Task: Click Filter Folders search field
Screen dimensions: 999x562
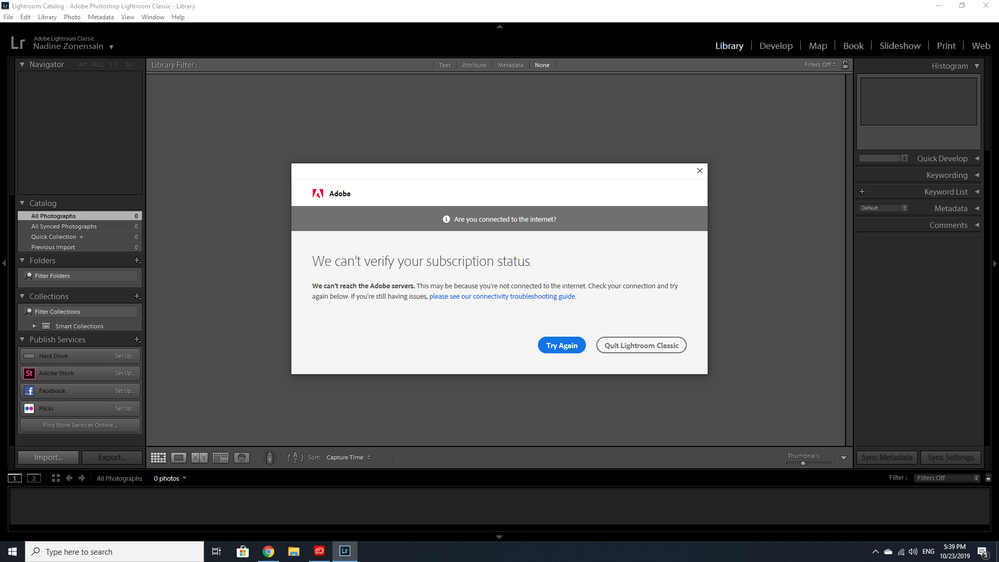Action: pyautogui.click(x=80, y=276)
